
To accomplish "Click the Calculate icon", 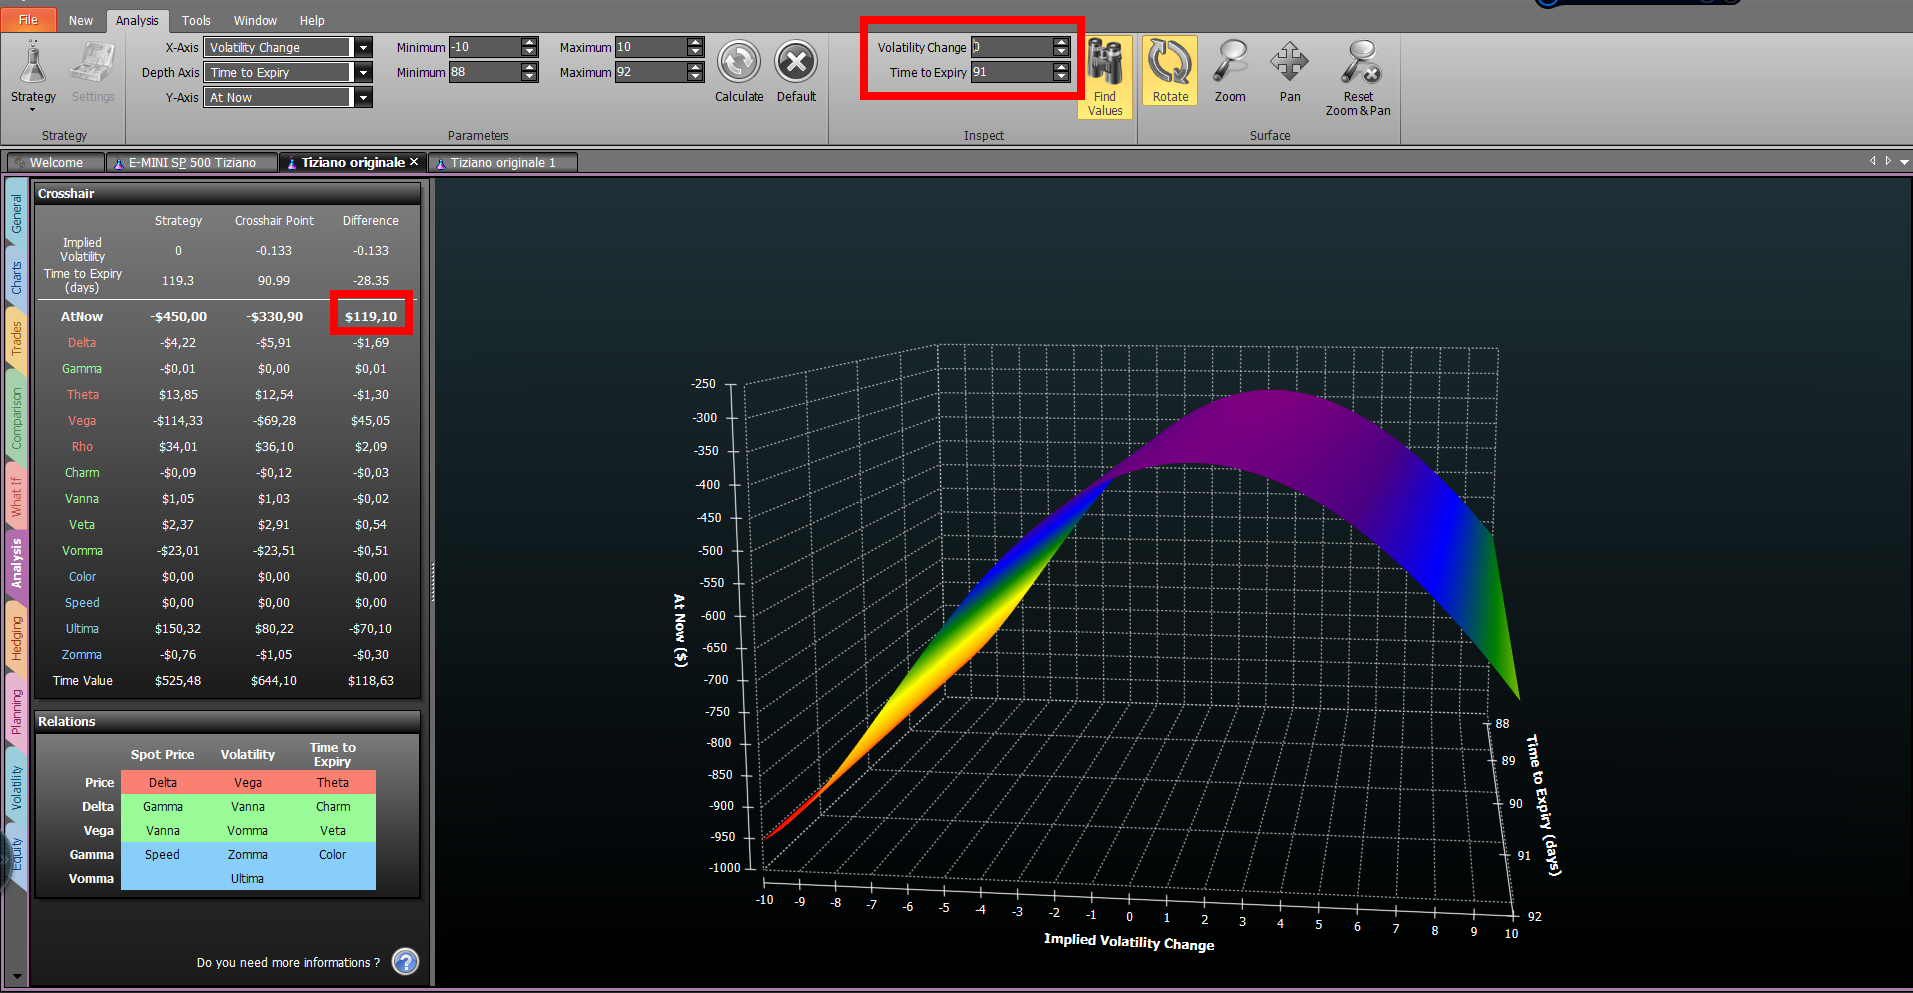I will pyautogui.click(x=739, y=62).
